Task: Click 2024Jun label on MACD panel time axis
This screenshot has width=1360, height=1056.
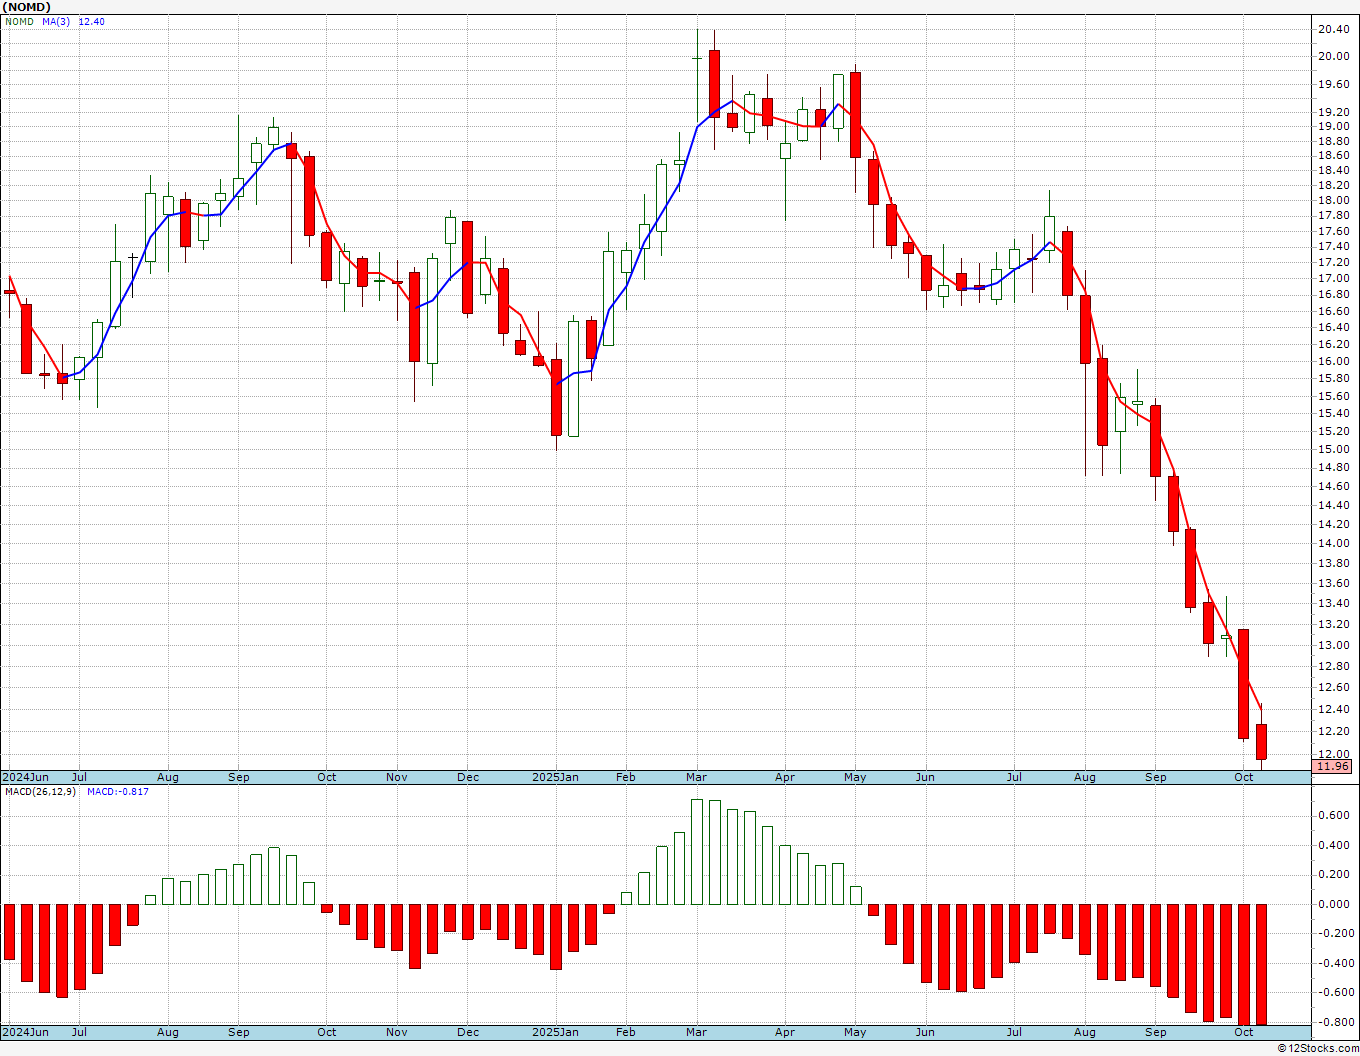Action: (25, 1032)
